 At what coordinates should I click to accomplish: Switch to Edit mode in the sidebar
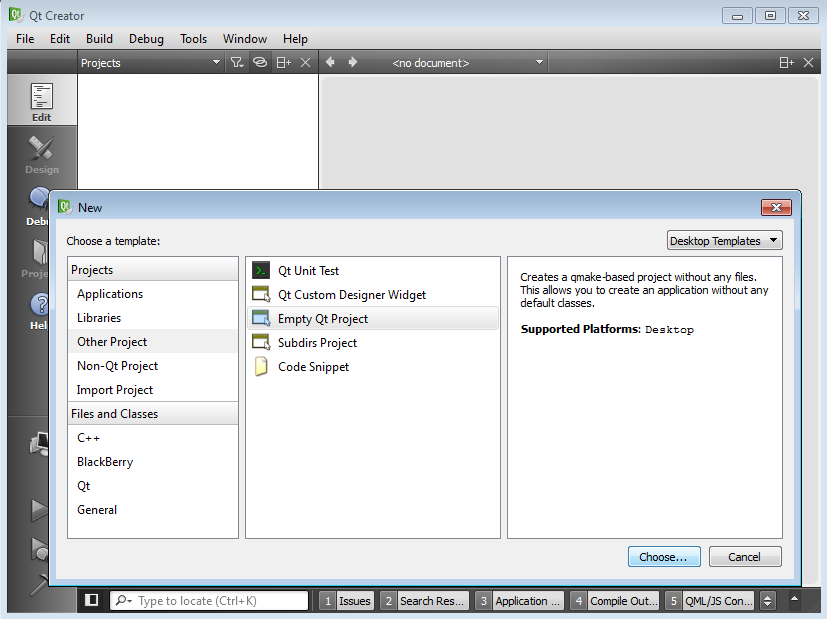(x=42, y=101)
